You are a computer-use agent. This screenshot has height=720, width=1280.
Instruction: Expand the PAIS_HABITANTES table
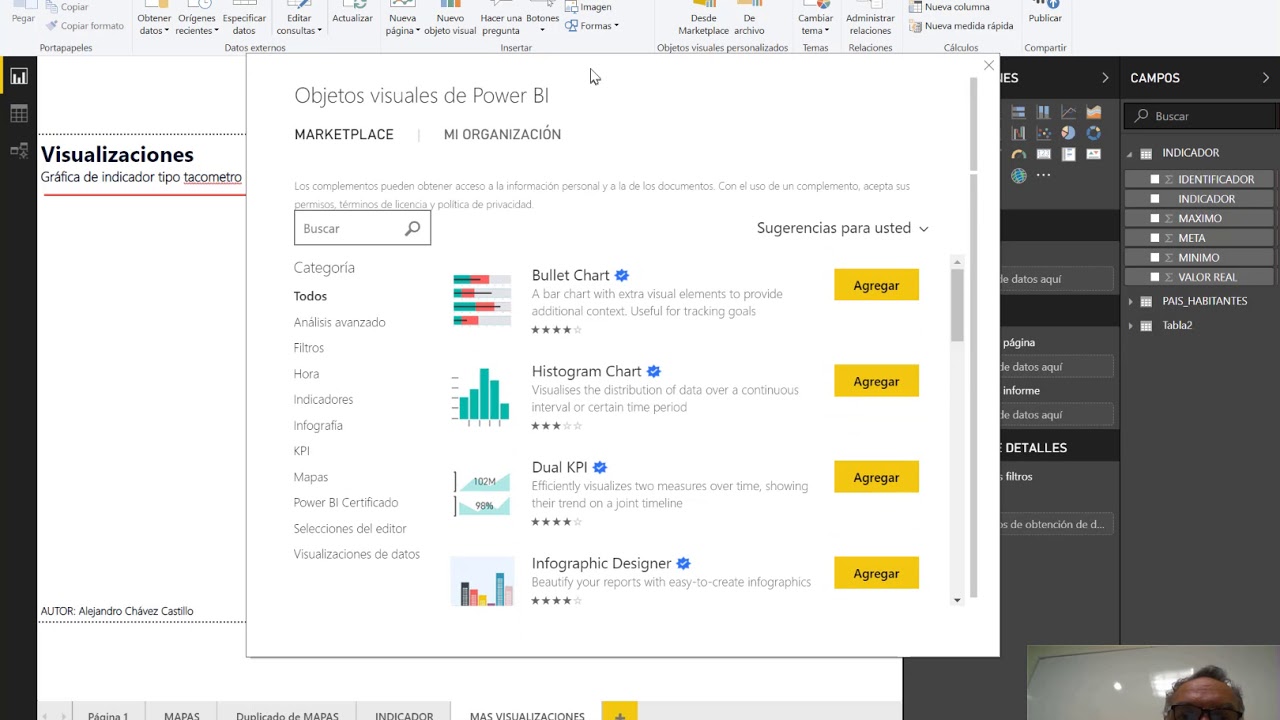click(1131, 301)
